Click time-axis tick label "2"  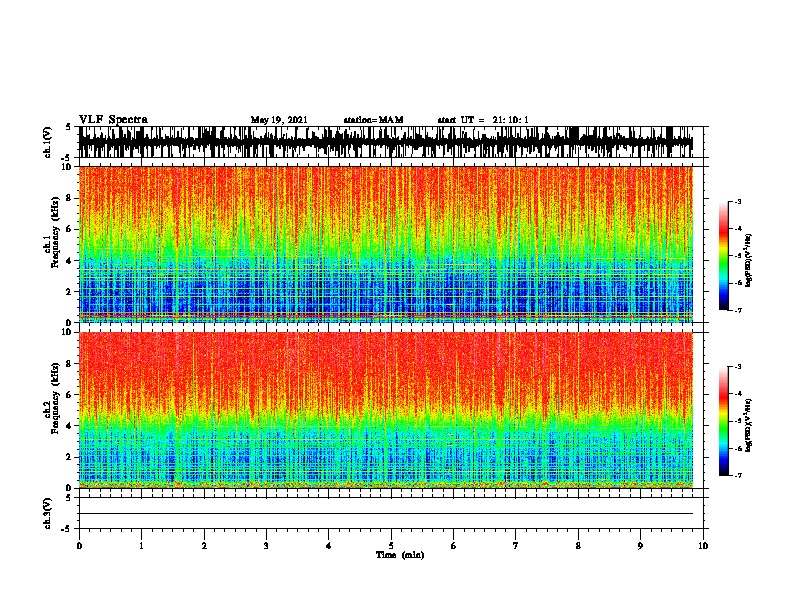point(204,546)
